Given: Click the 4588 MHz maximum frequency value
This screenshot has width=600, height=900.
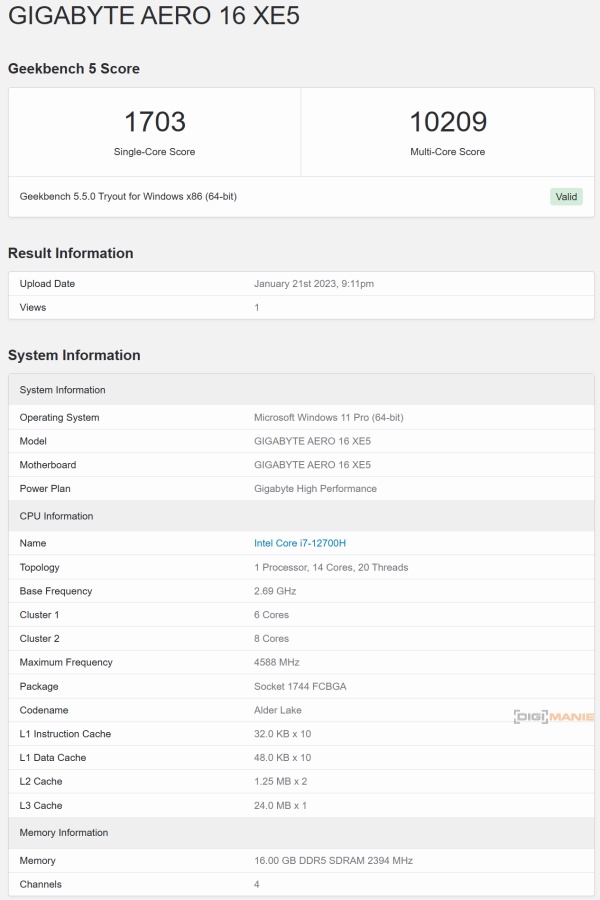Looking at the screenshot, I should tap(277, 662).
